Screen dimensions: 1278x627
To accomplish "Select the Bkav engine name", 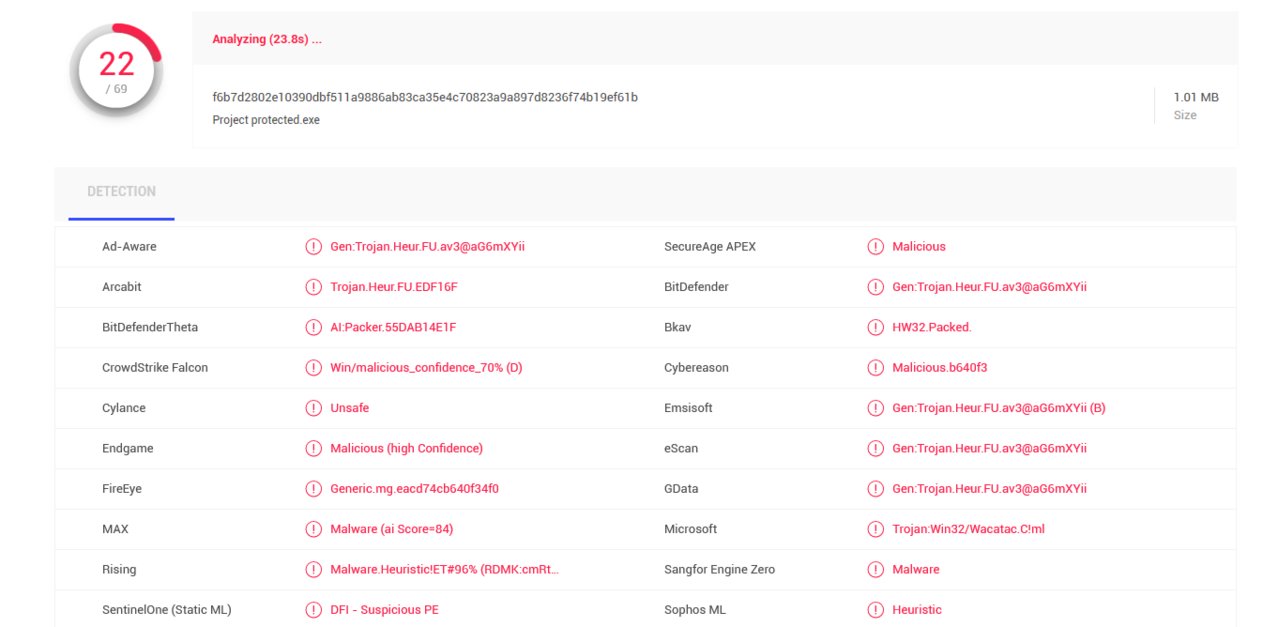I will [678, 327].
